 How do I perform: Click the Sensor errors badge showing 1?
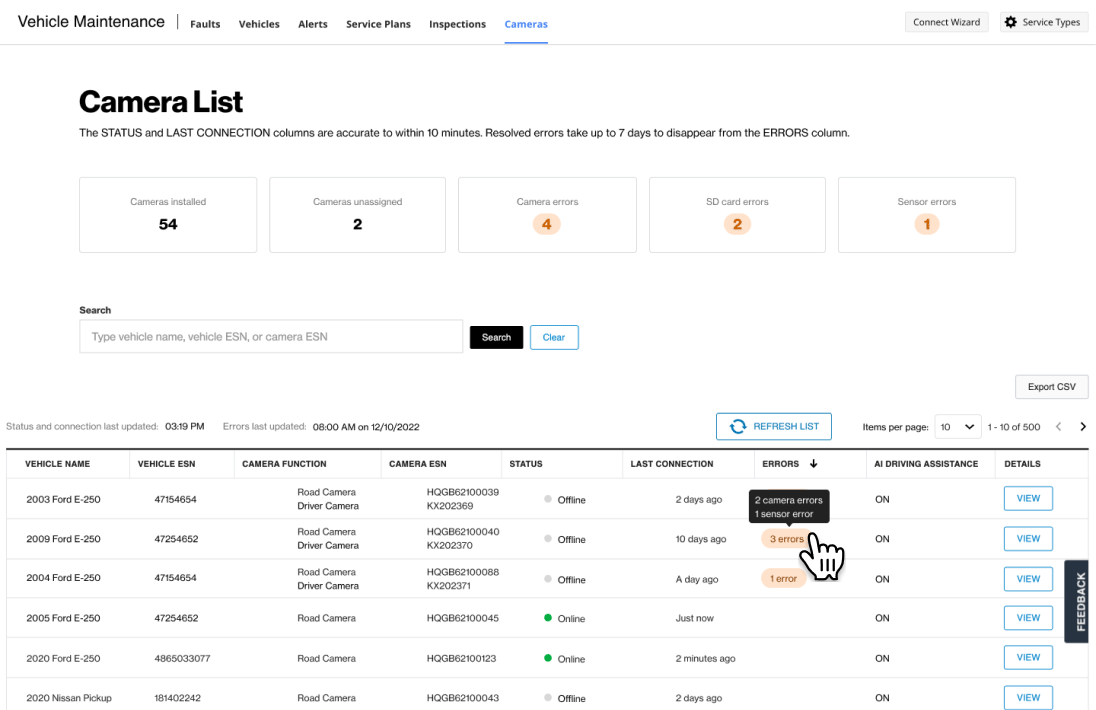pos(926,224)
